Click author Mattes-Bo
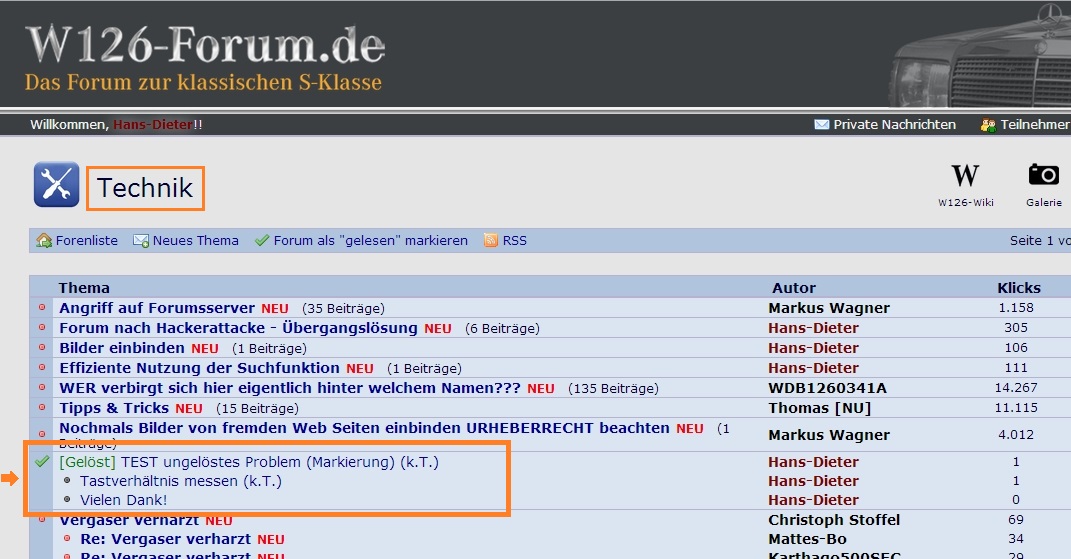 tap(807, 539)
